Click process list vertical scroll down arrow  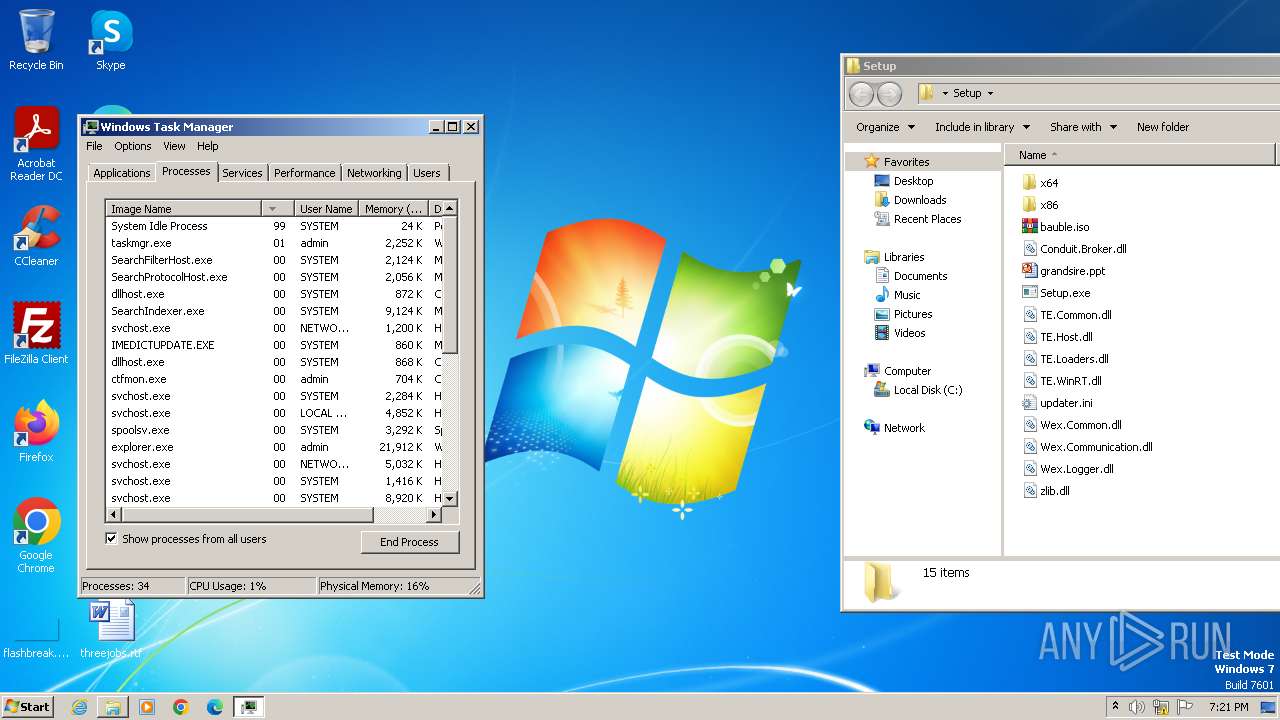point(450,498)
